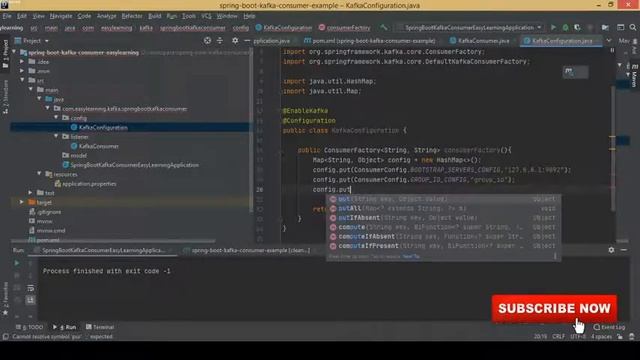Collapse the src folder arrow
Screen dimensions: 640x360
(22, 80)
